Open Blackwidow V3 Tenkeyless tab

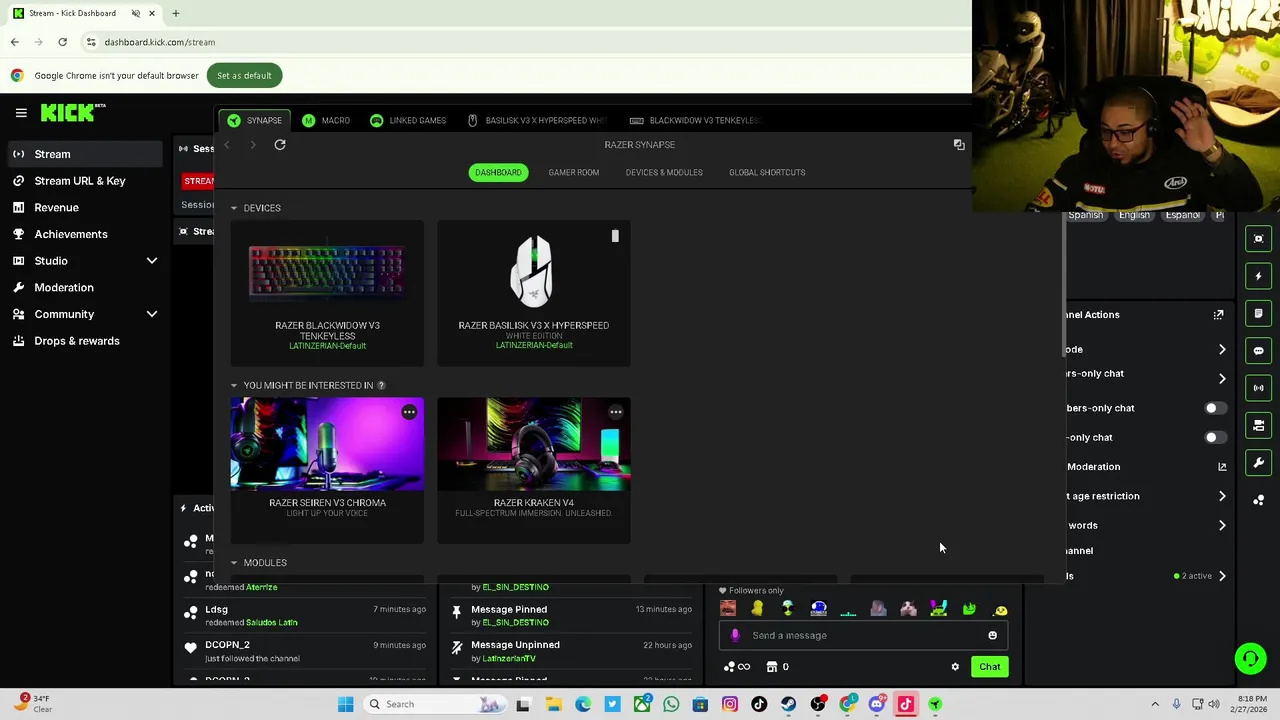(x=694, y=120)
